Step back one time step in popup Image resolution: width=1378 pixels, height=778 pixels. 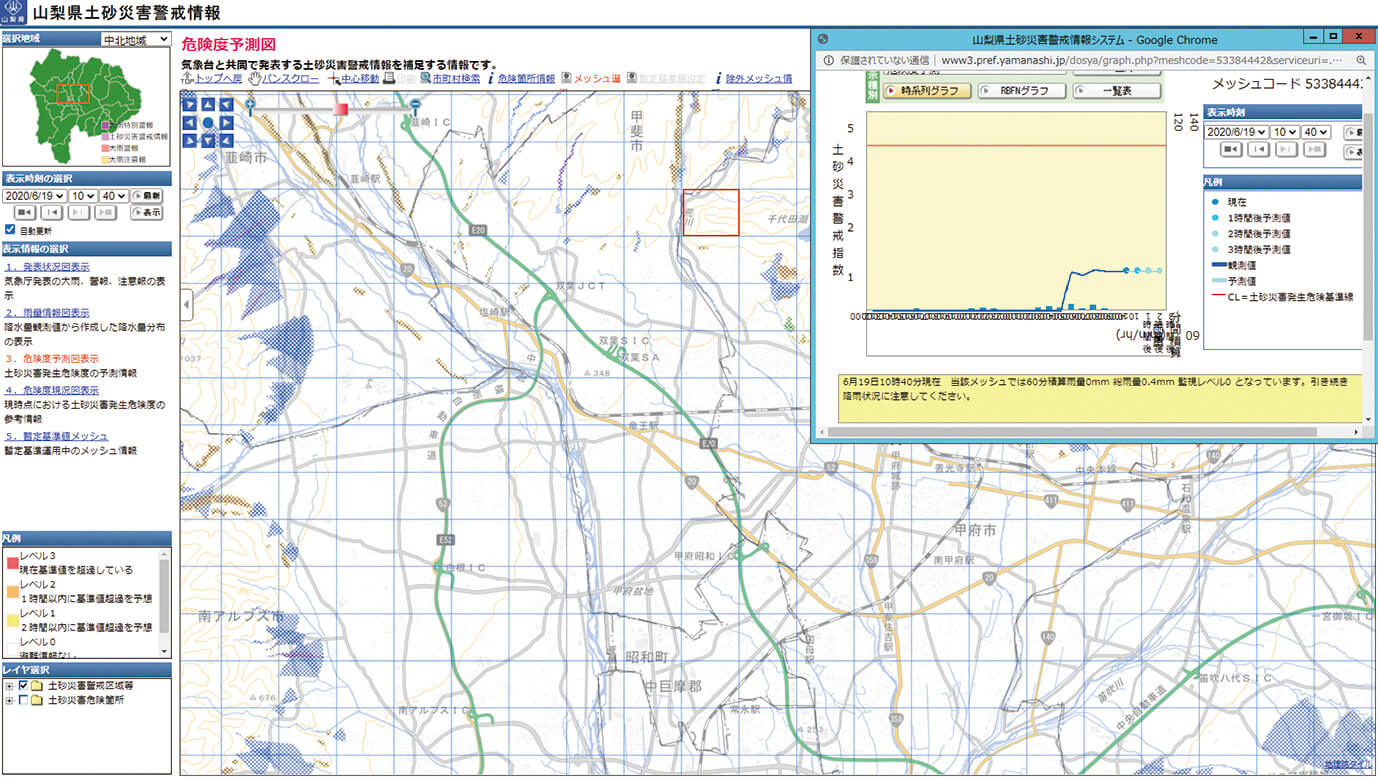tap(1258, 149)
